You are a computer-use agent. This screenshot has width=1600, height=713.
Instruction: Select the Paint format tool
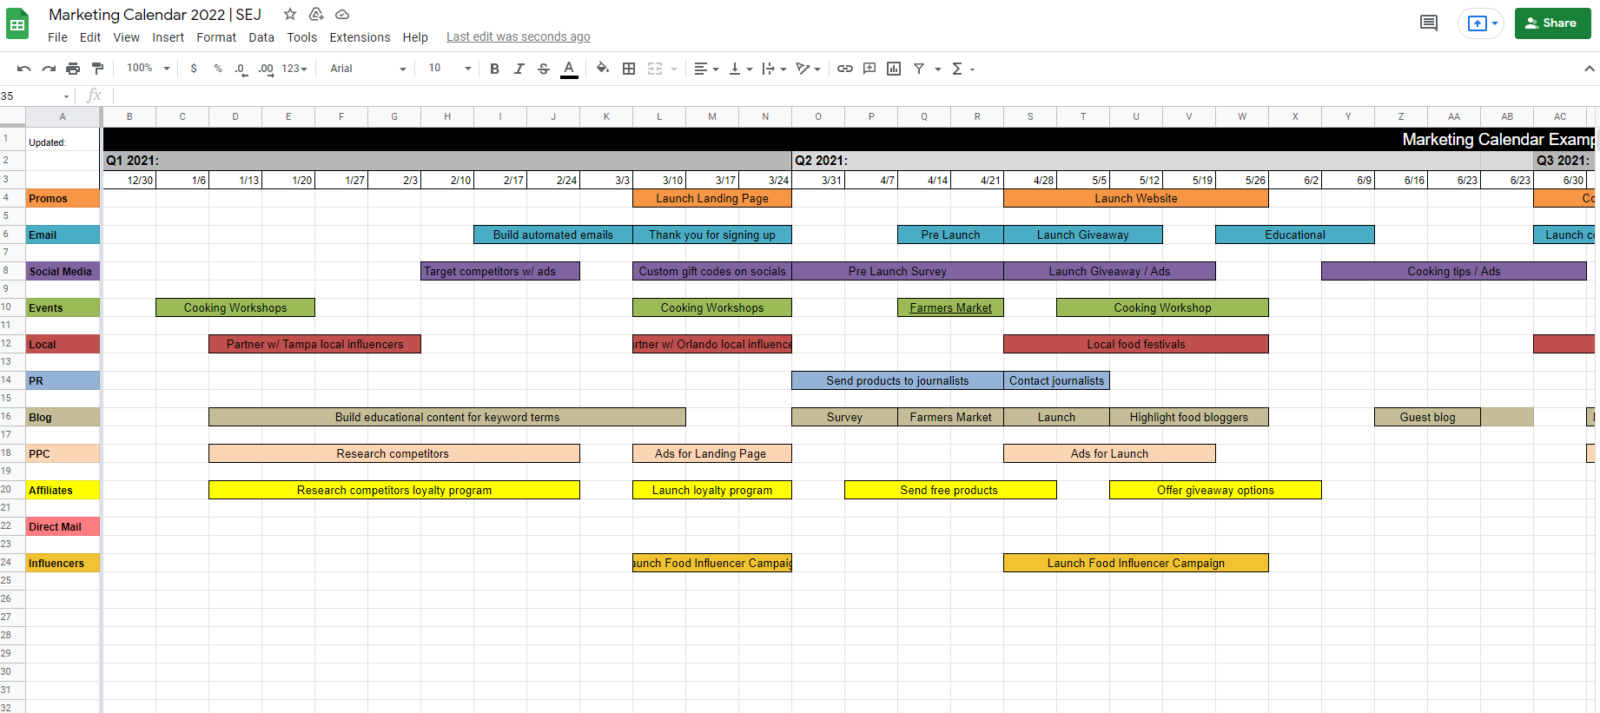tap(98, 69)
